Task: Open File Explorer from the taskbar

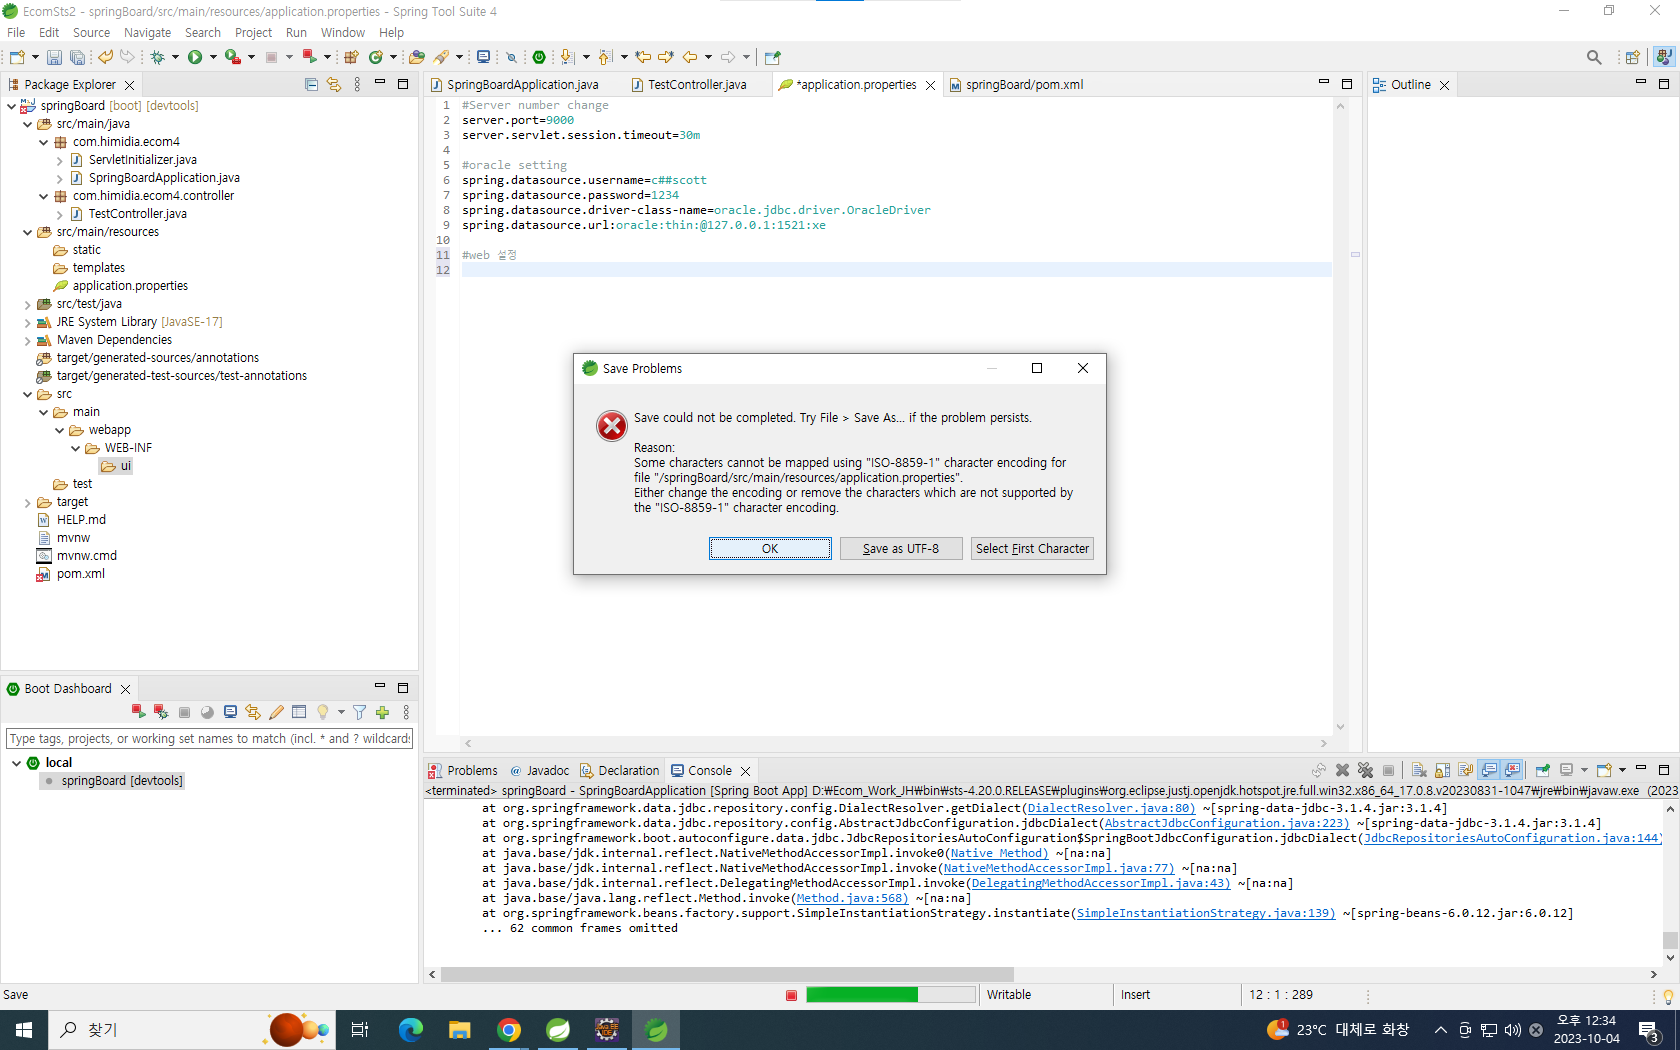Action: (460, 1030)
